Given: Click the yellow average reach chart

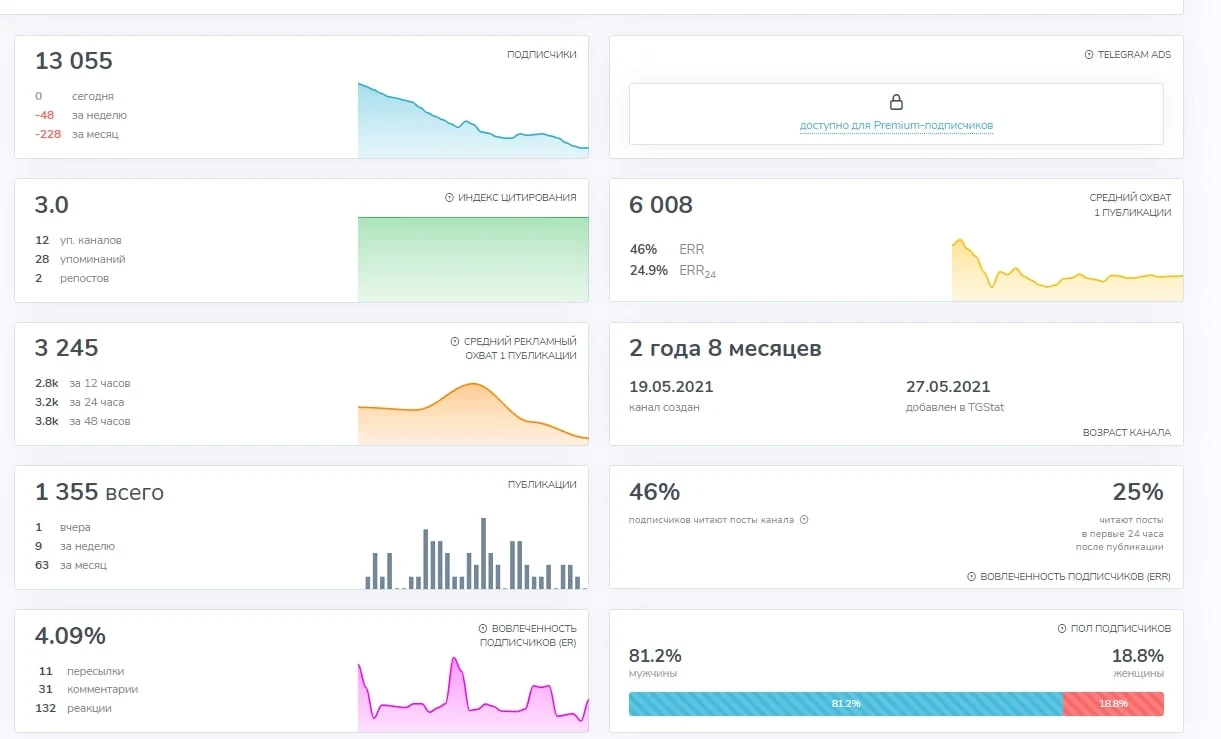Looking at the screenshot, I should tap(1067, 270).
